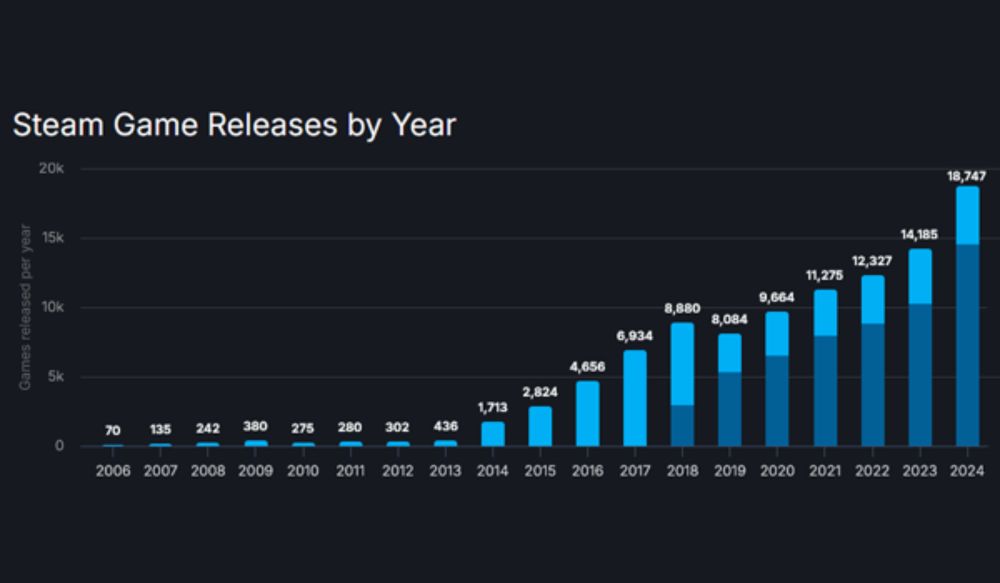Screen dimensions: 1000x583
Task: Select the 2023 bar's dark blue segment
Action: 920,375
